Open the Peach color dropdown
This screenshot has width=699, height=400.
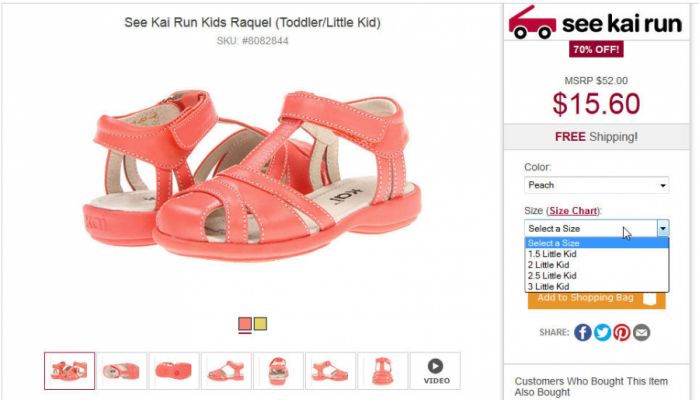(x=596, y=185)
